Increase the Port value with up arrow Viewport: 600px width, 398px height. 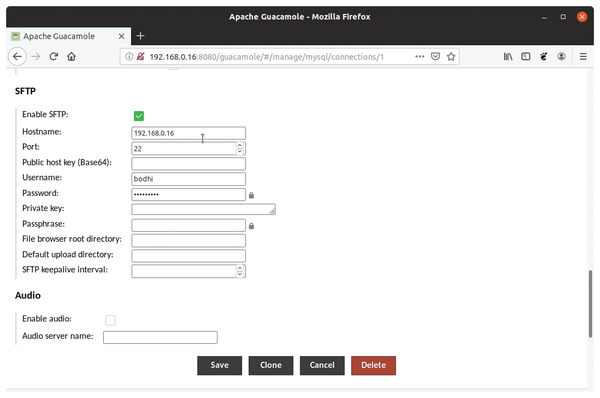[x=240, y=145]
